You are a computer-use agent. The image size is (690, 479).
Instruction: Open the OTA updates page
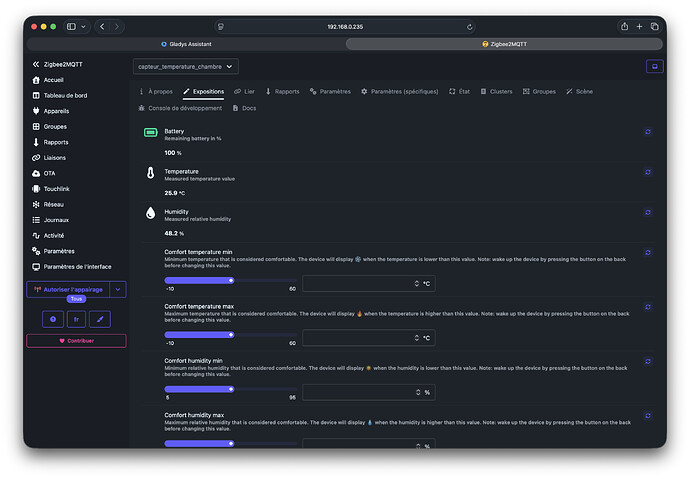[44, 173]
